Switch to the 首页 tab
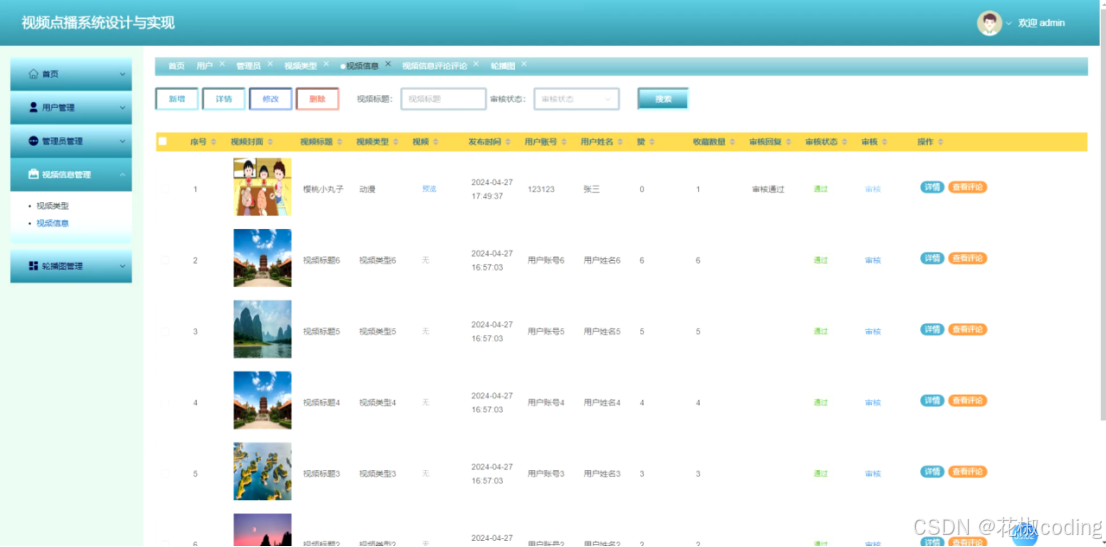The image size is (1106, 547). pos(176,66)
